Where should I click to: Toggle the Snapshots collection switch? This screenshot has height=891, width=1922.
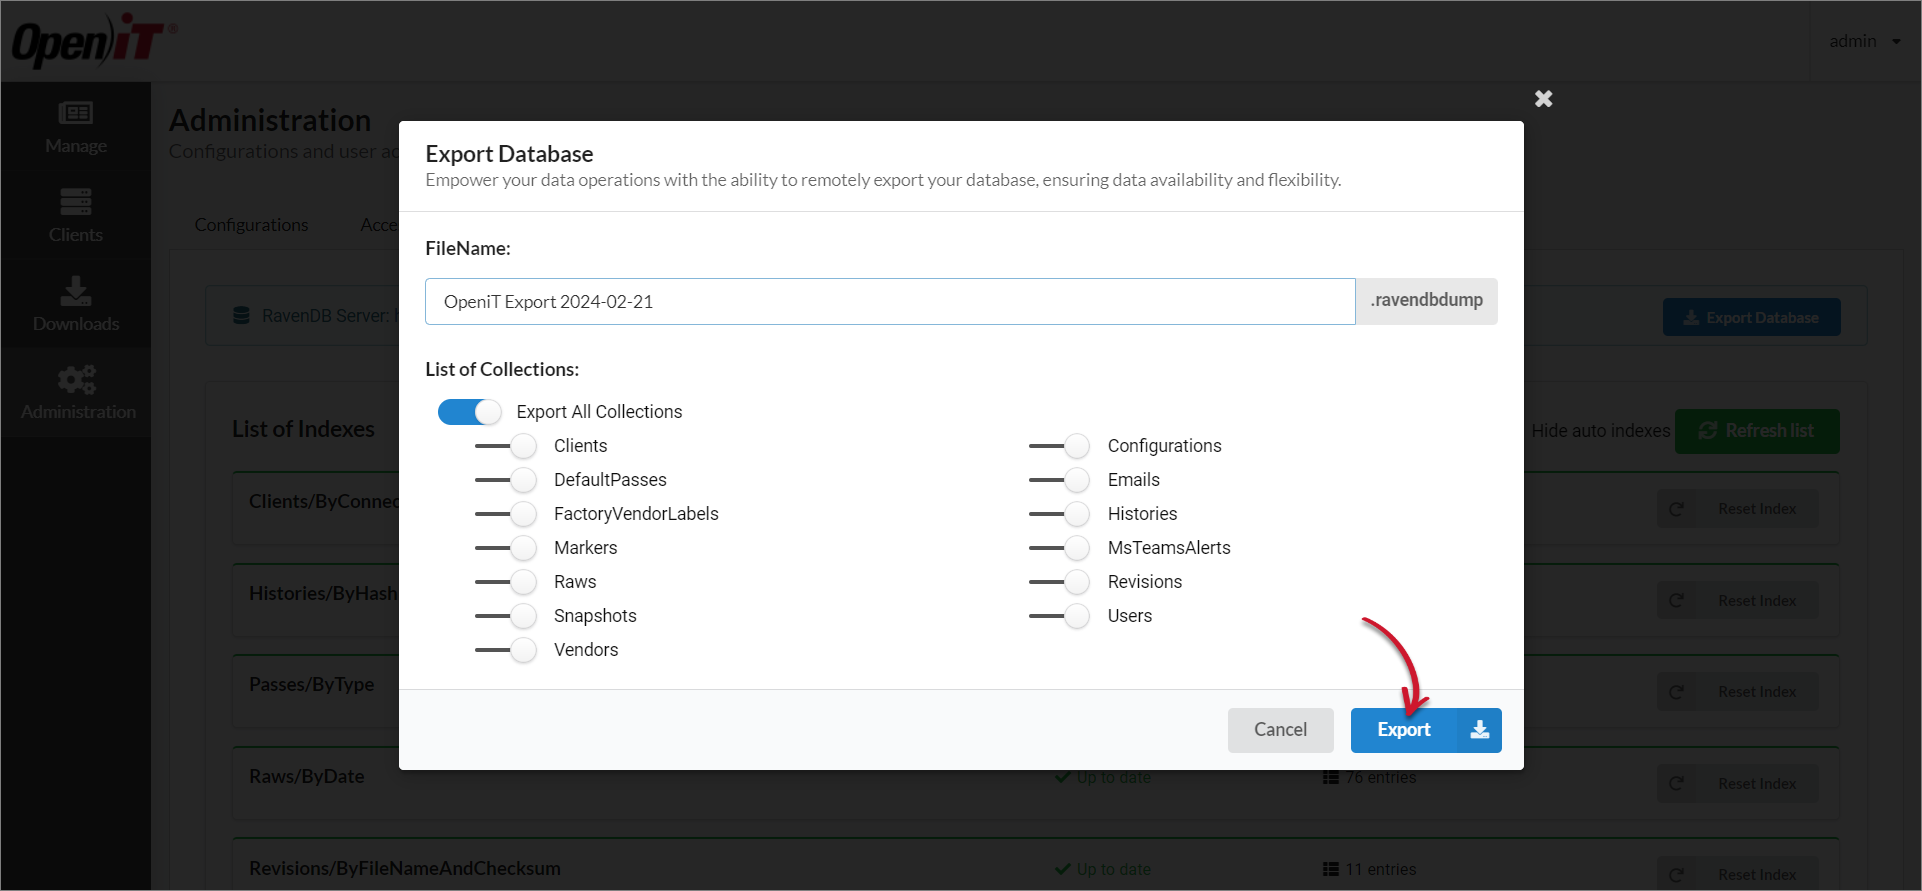point(506,616)
